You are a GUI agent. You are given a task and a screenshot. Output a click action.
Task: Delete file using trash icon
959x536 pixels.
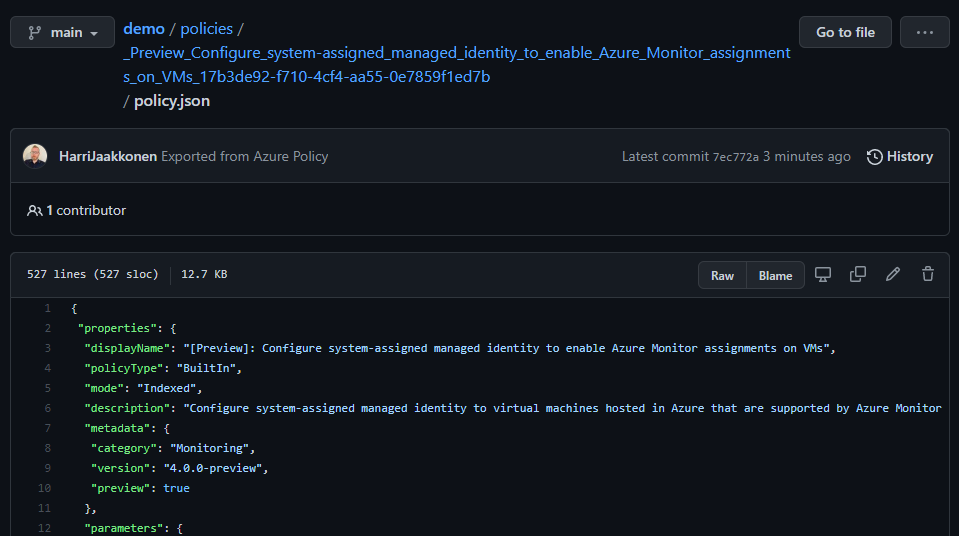(927, 275)
